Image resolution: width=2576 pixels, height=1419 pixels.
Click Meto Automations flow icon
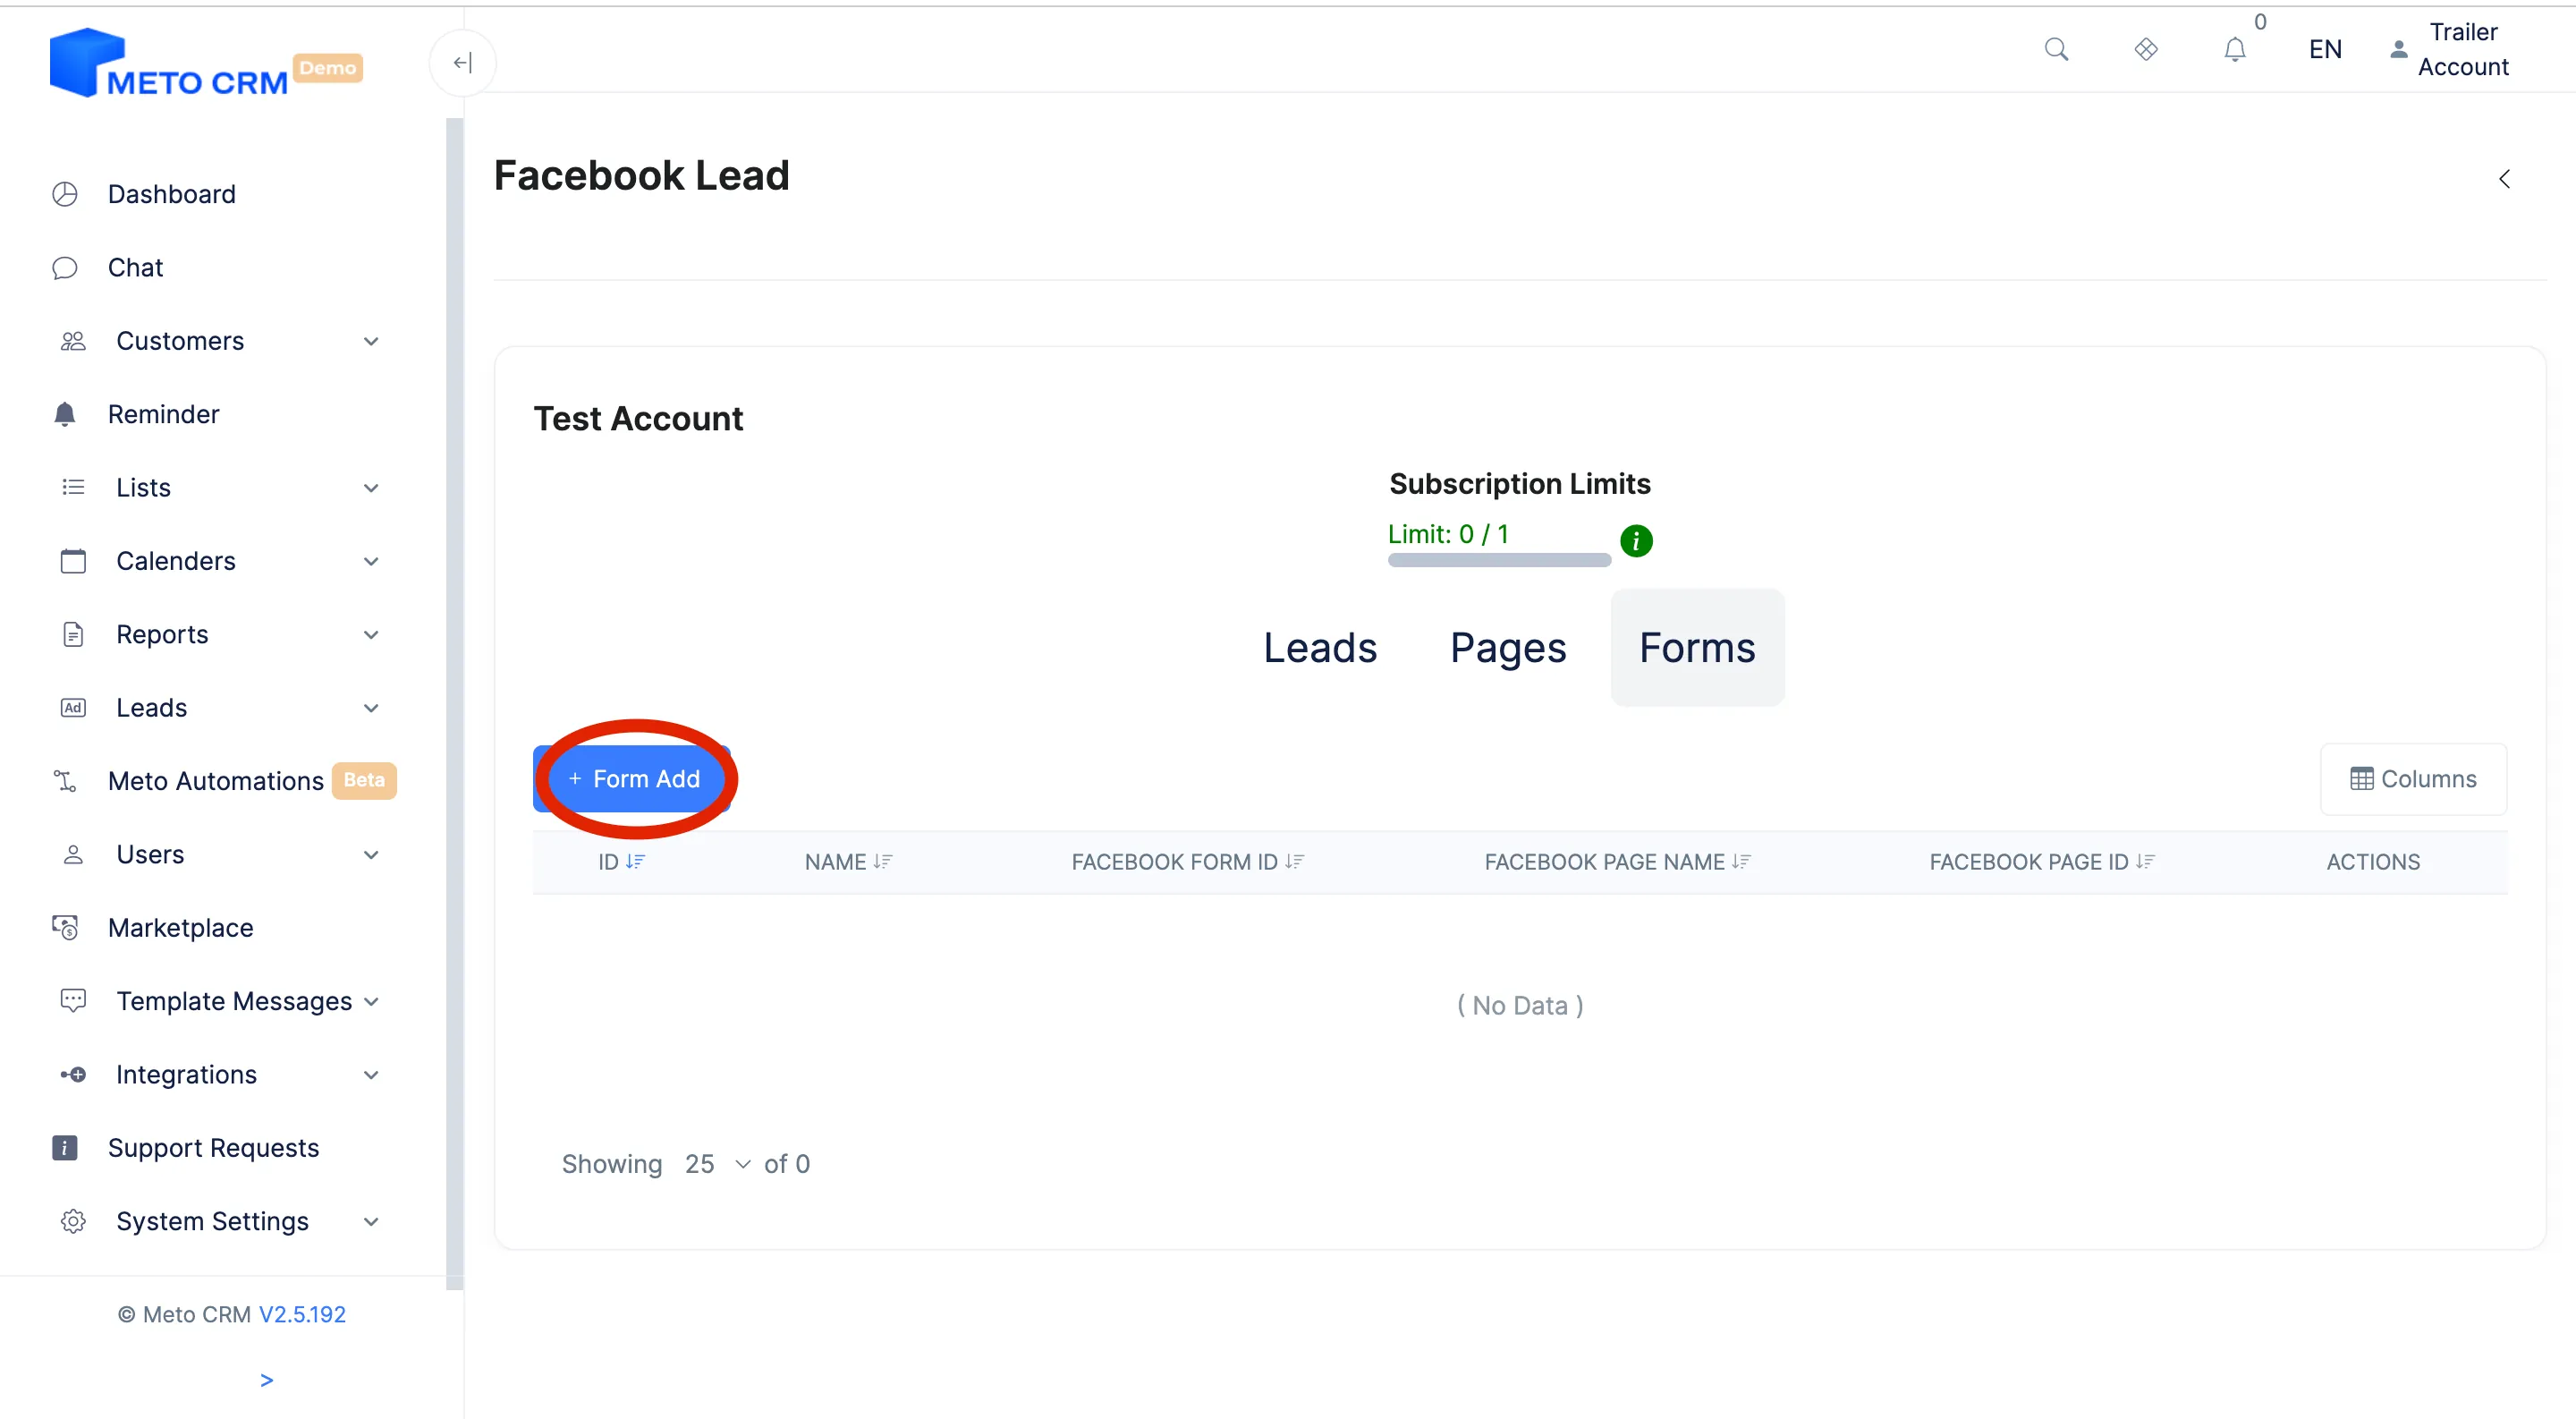(65, 781)
